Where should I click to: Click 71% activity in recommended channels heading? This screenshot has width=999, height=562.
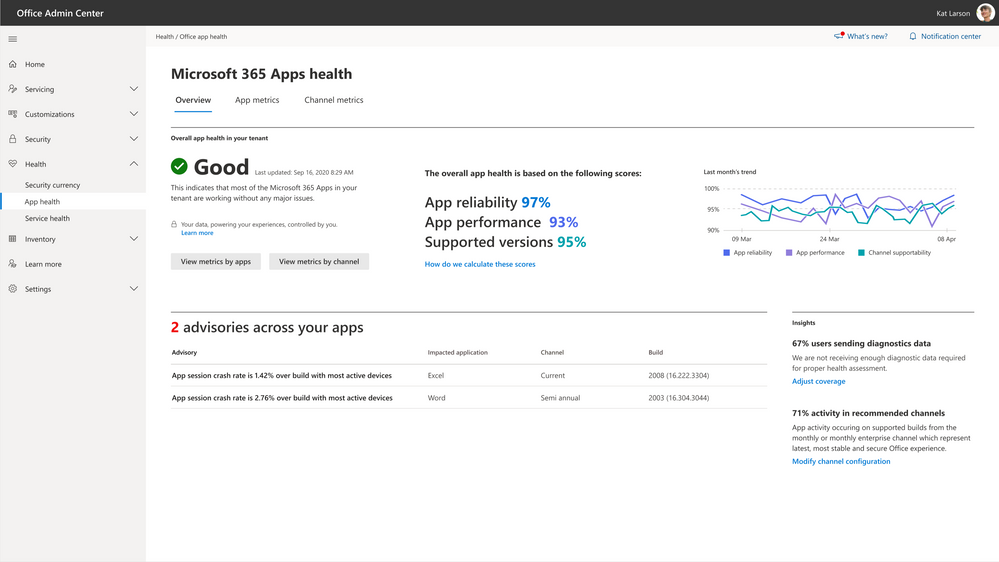tap(868, 413)
